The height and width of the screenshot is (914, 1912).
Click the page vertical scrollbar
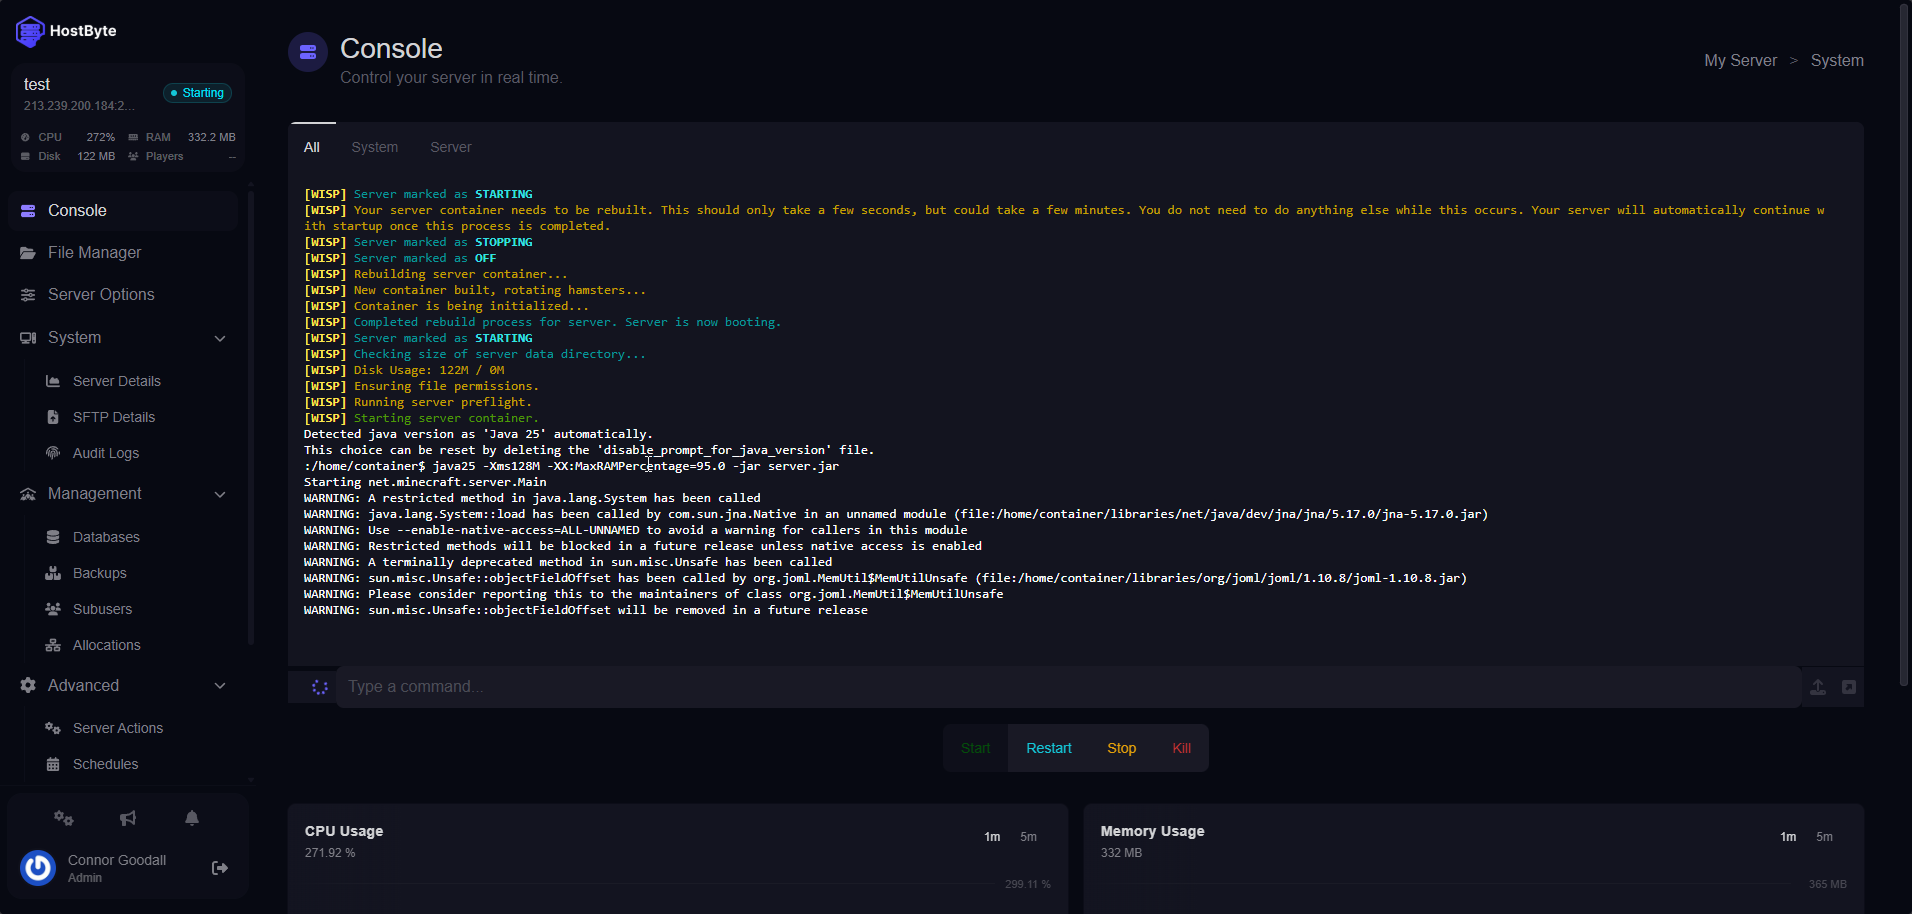pos(1904,345)
